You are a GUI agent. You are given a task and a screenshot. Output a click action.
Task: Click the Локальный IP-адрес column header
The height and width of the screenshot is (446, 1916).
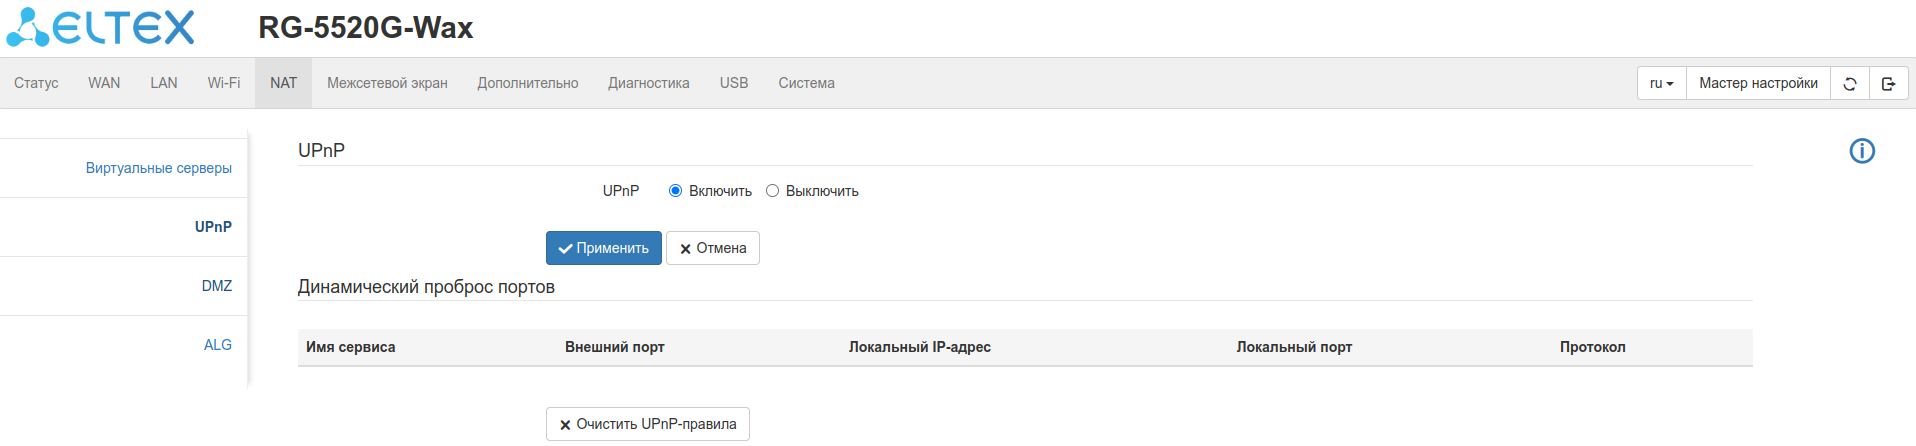[x=919, y=347]
